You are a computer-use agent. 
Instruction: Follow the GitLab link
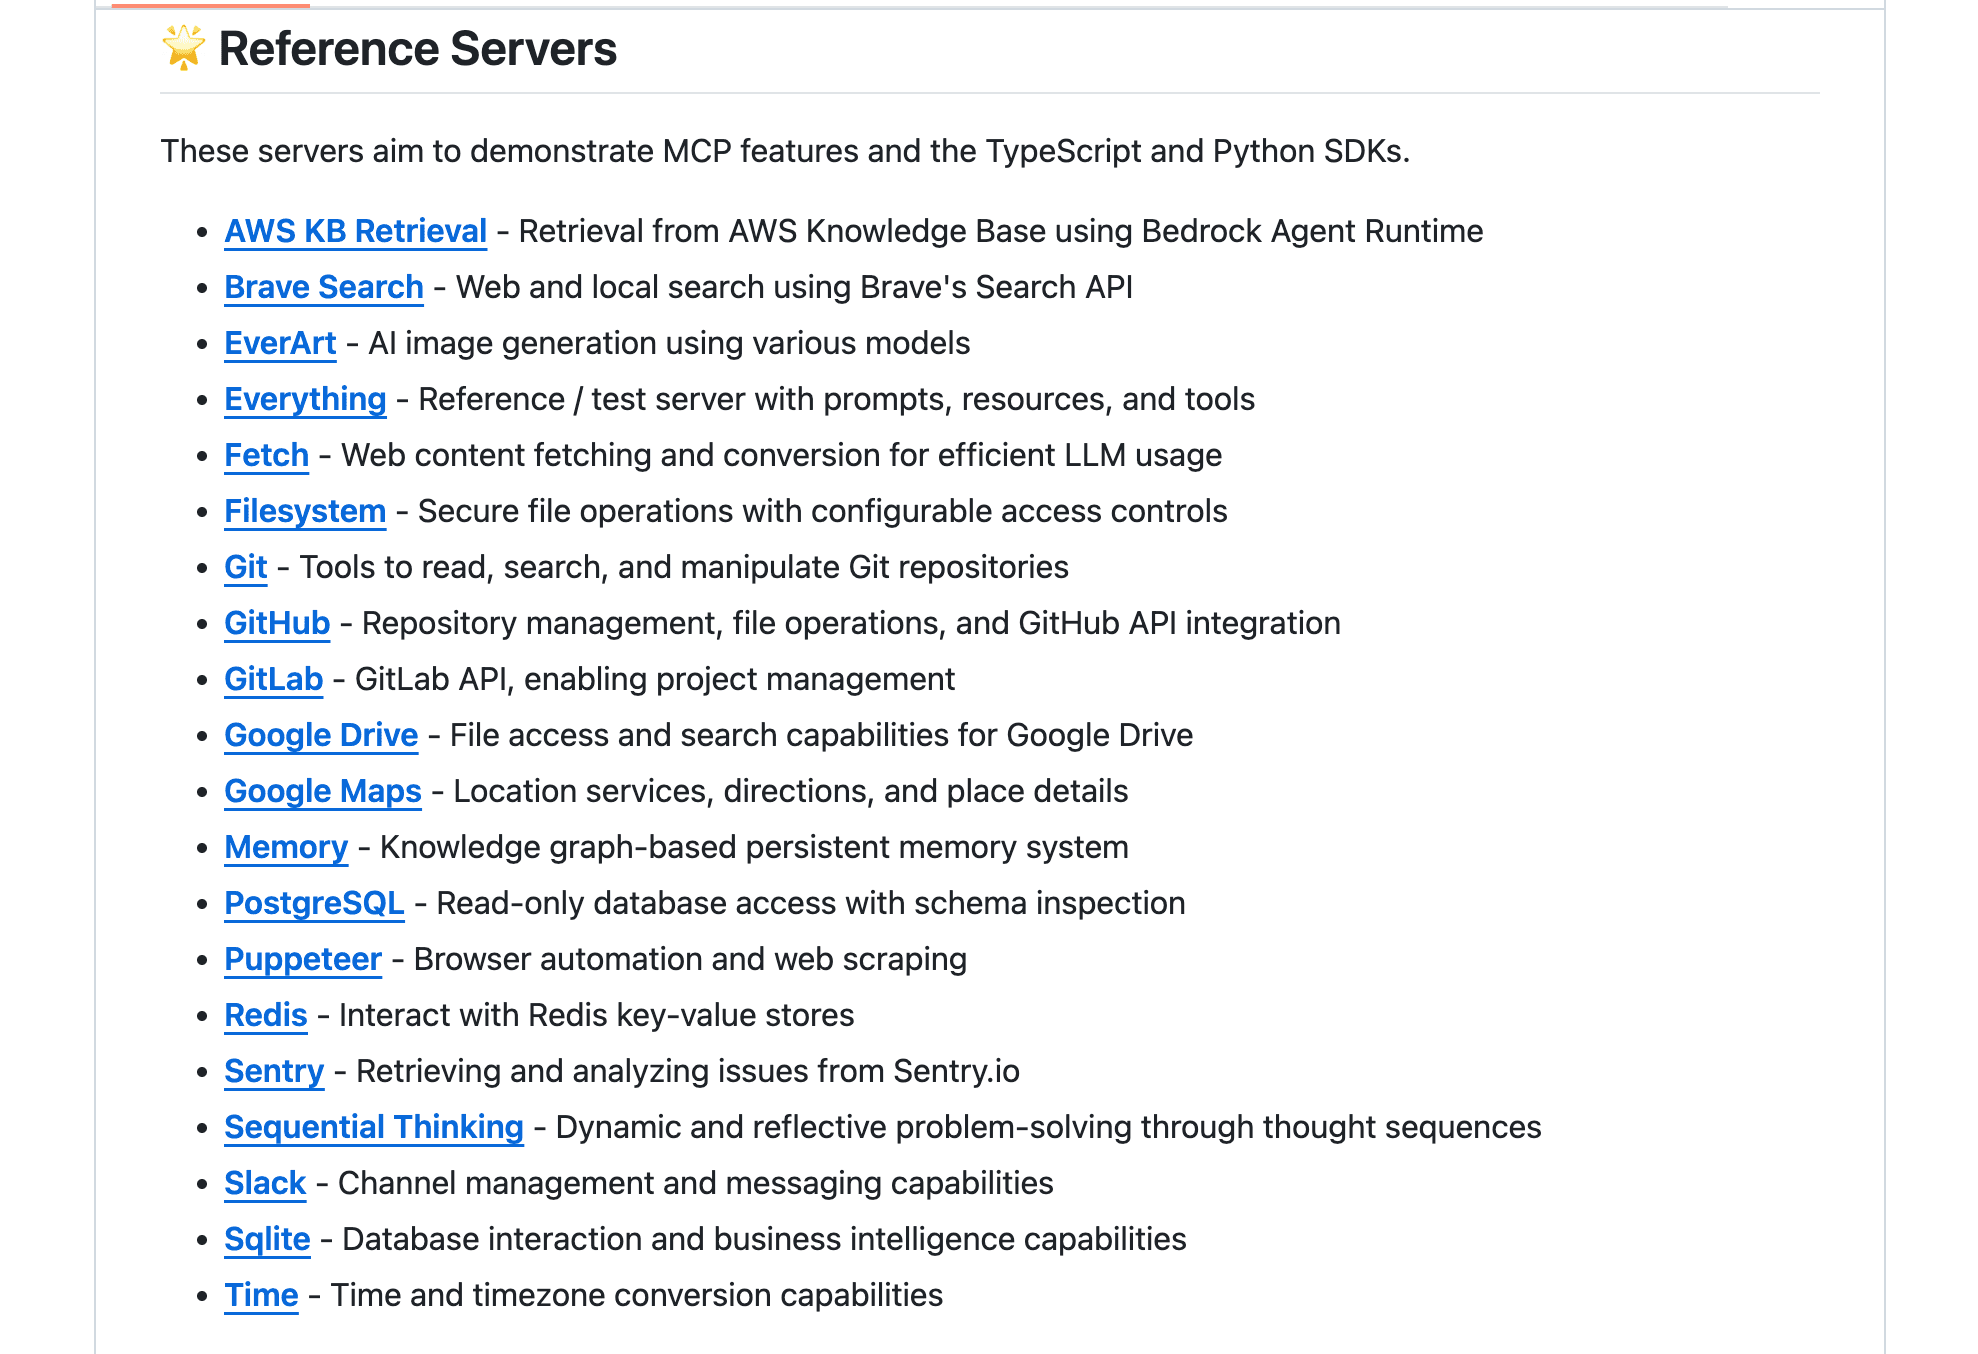[x=273, y=679]
